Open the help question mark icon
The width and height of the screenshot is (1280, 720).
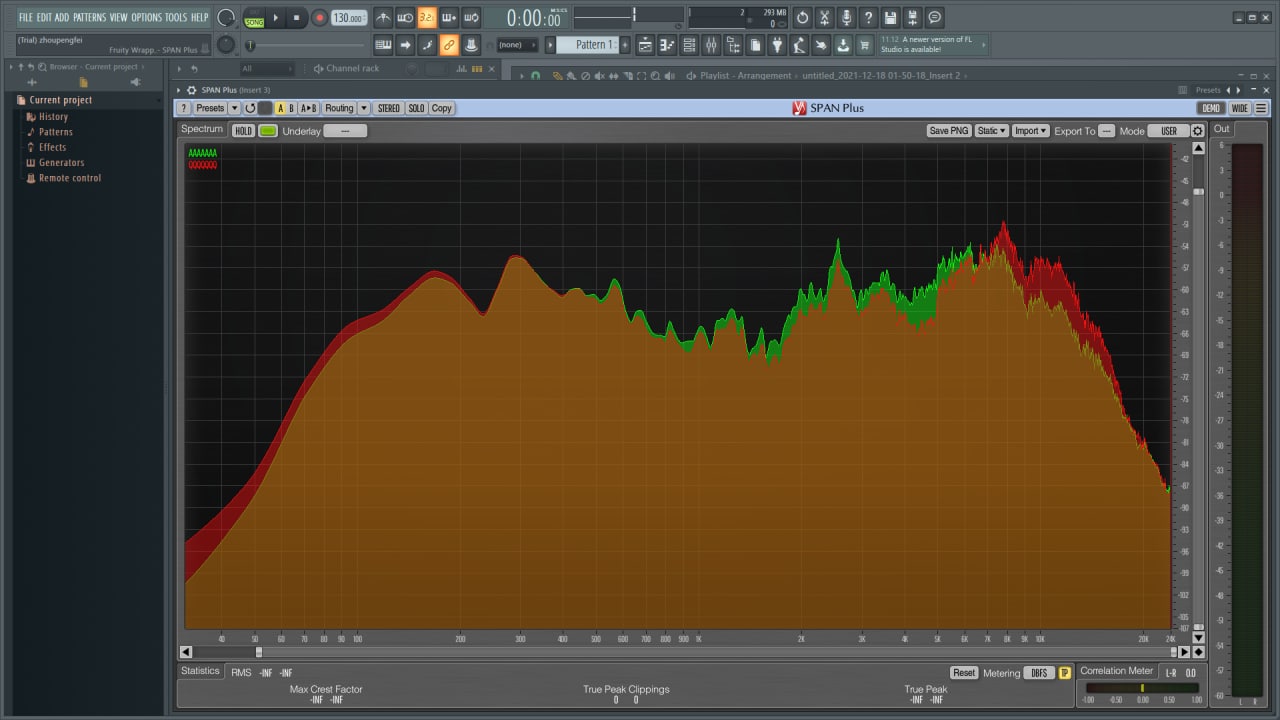[x=868, y=18]
